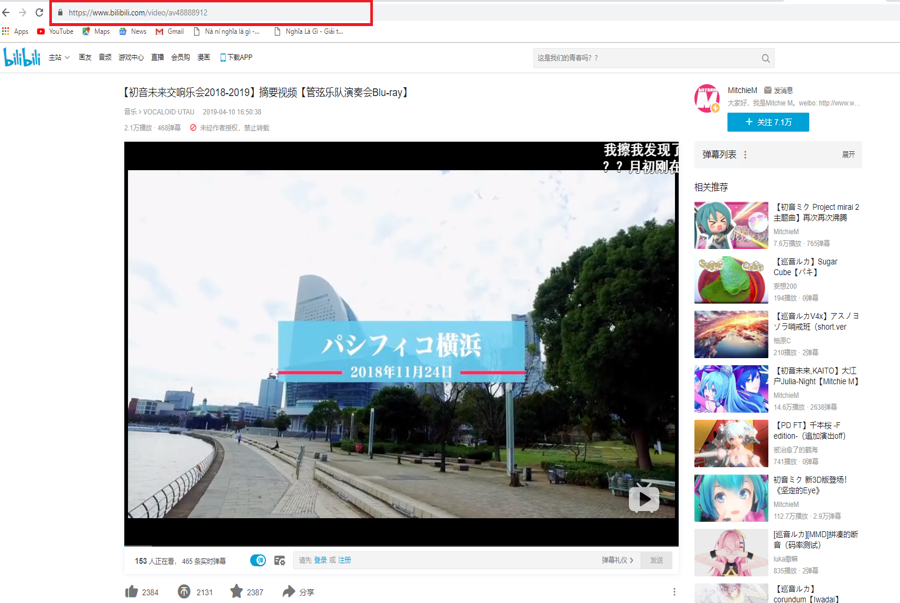Open the Project mirai 2 recommended thumbnail
Image resolution: width=900 pixels, height=603 pixels.
[x=731, y=225]
